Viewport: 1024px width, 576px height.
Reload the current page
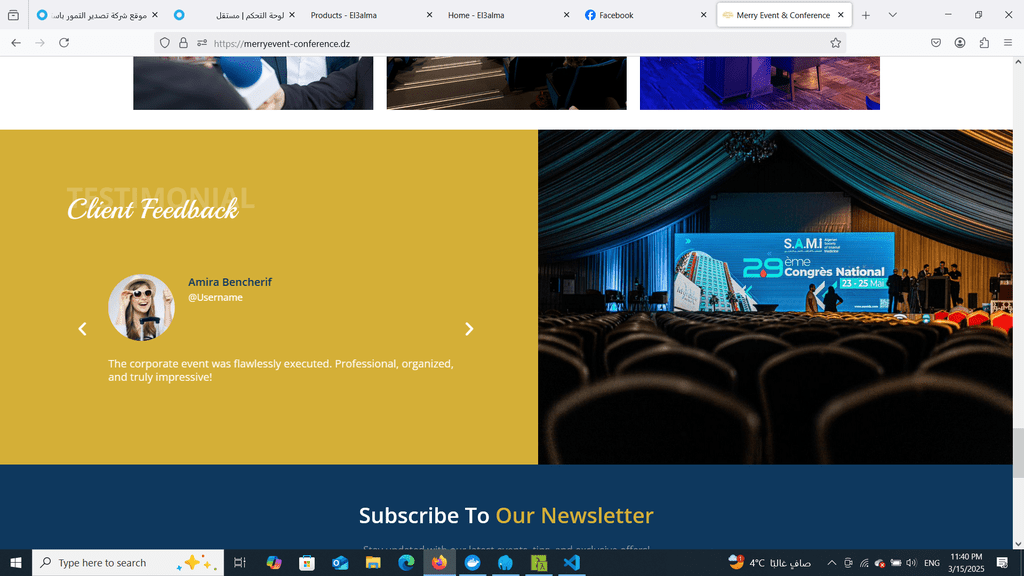coord(64,43)
